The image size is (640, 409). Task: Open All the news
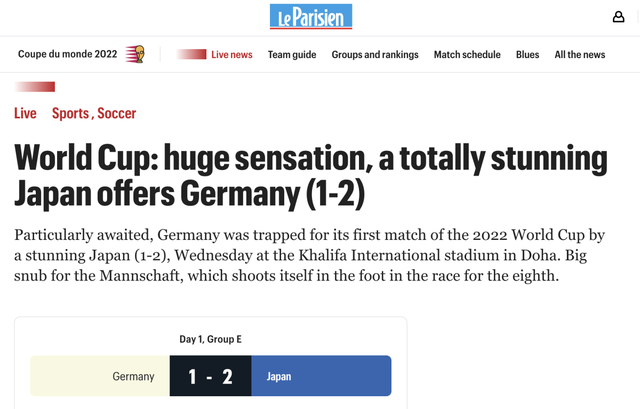click(x=580, y=55)
